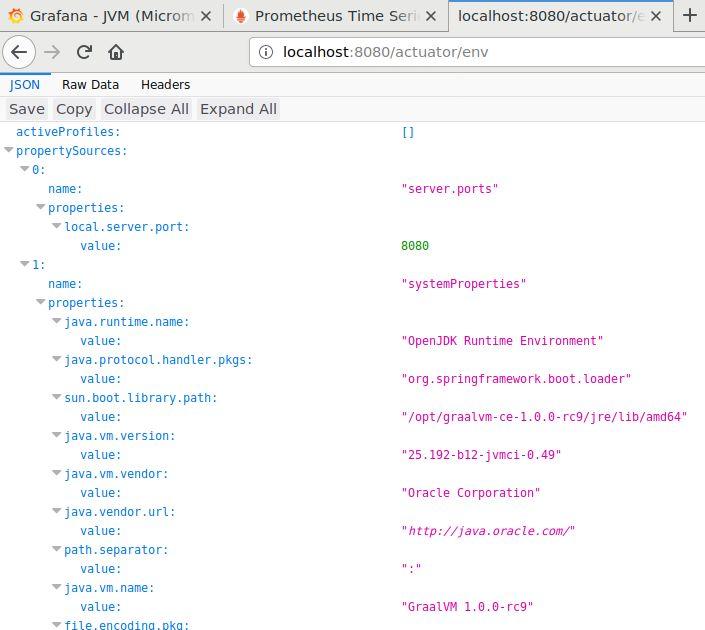This screenshot has height=630, width=705.
Task: Click the Prometheus flame favicon on tab
Action: click(x=241, y=16)
